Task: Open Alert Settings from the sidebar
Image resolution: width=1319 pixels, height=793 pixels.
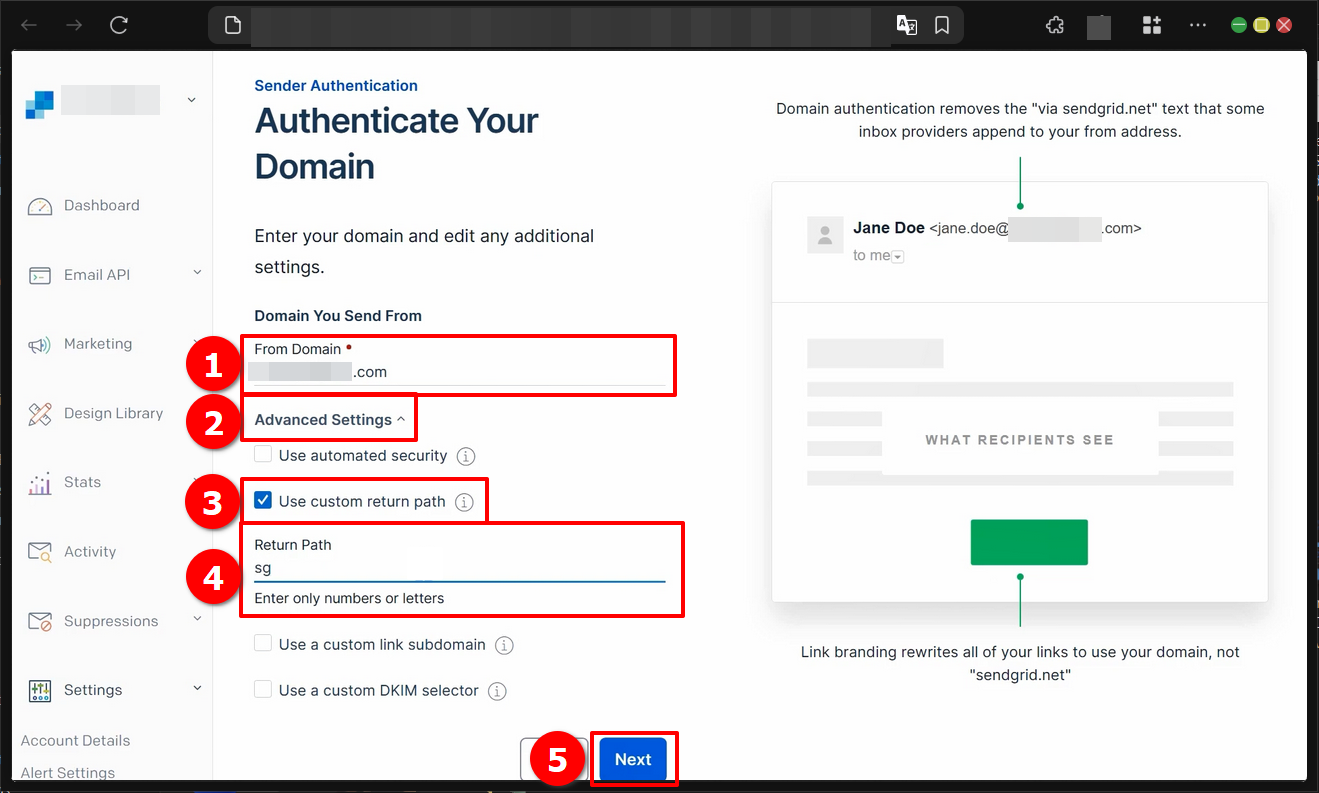Action: tap(67, 771)
